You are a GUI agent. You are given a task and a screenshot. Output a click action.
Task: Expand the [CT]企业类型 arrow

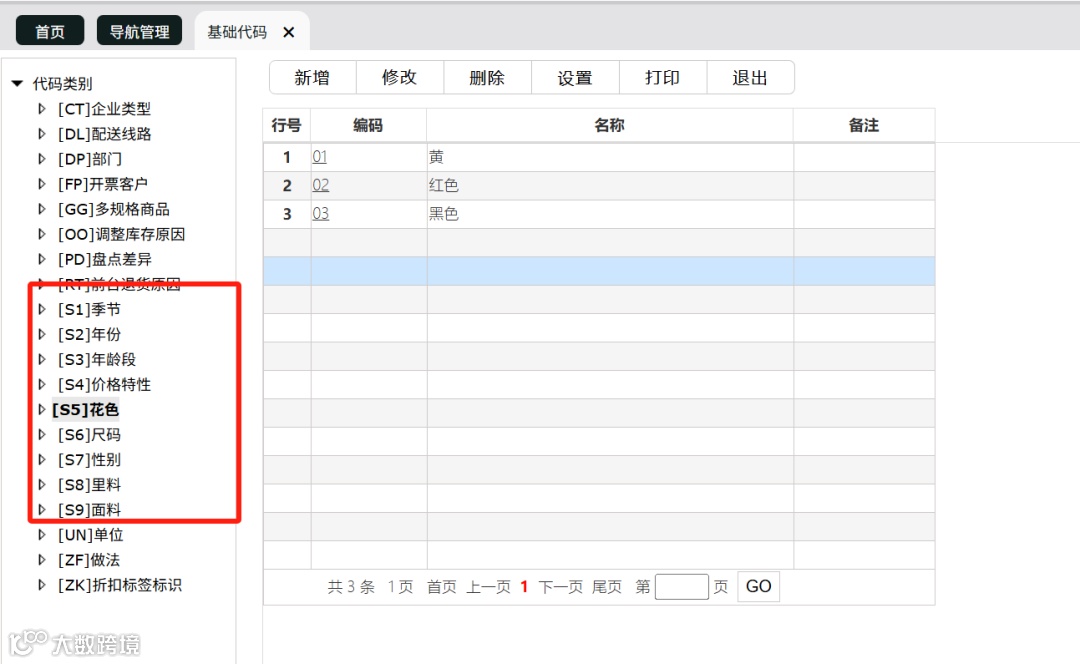pyautogui.click(x=41, y=109)
